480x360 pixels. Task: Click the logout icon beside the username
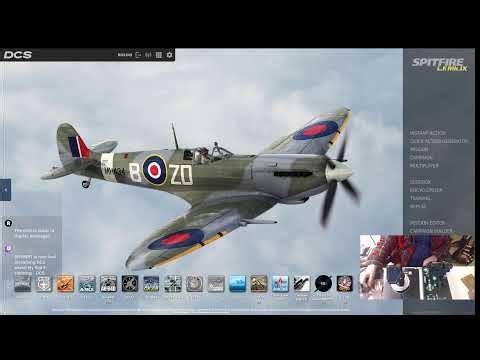138,55
